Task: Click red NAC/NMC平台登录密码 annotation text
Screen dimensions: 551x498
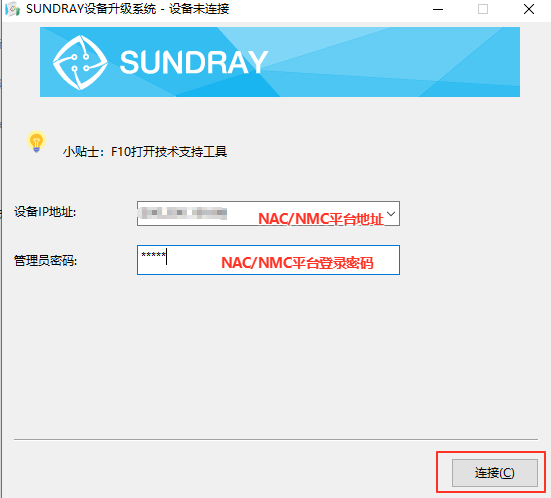Action: click(297, 263)
